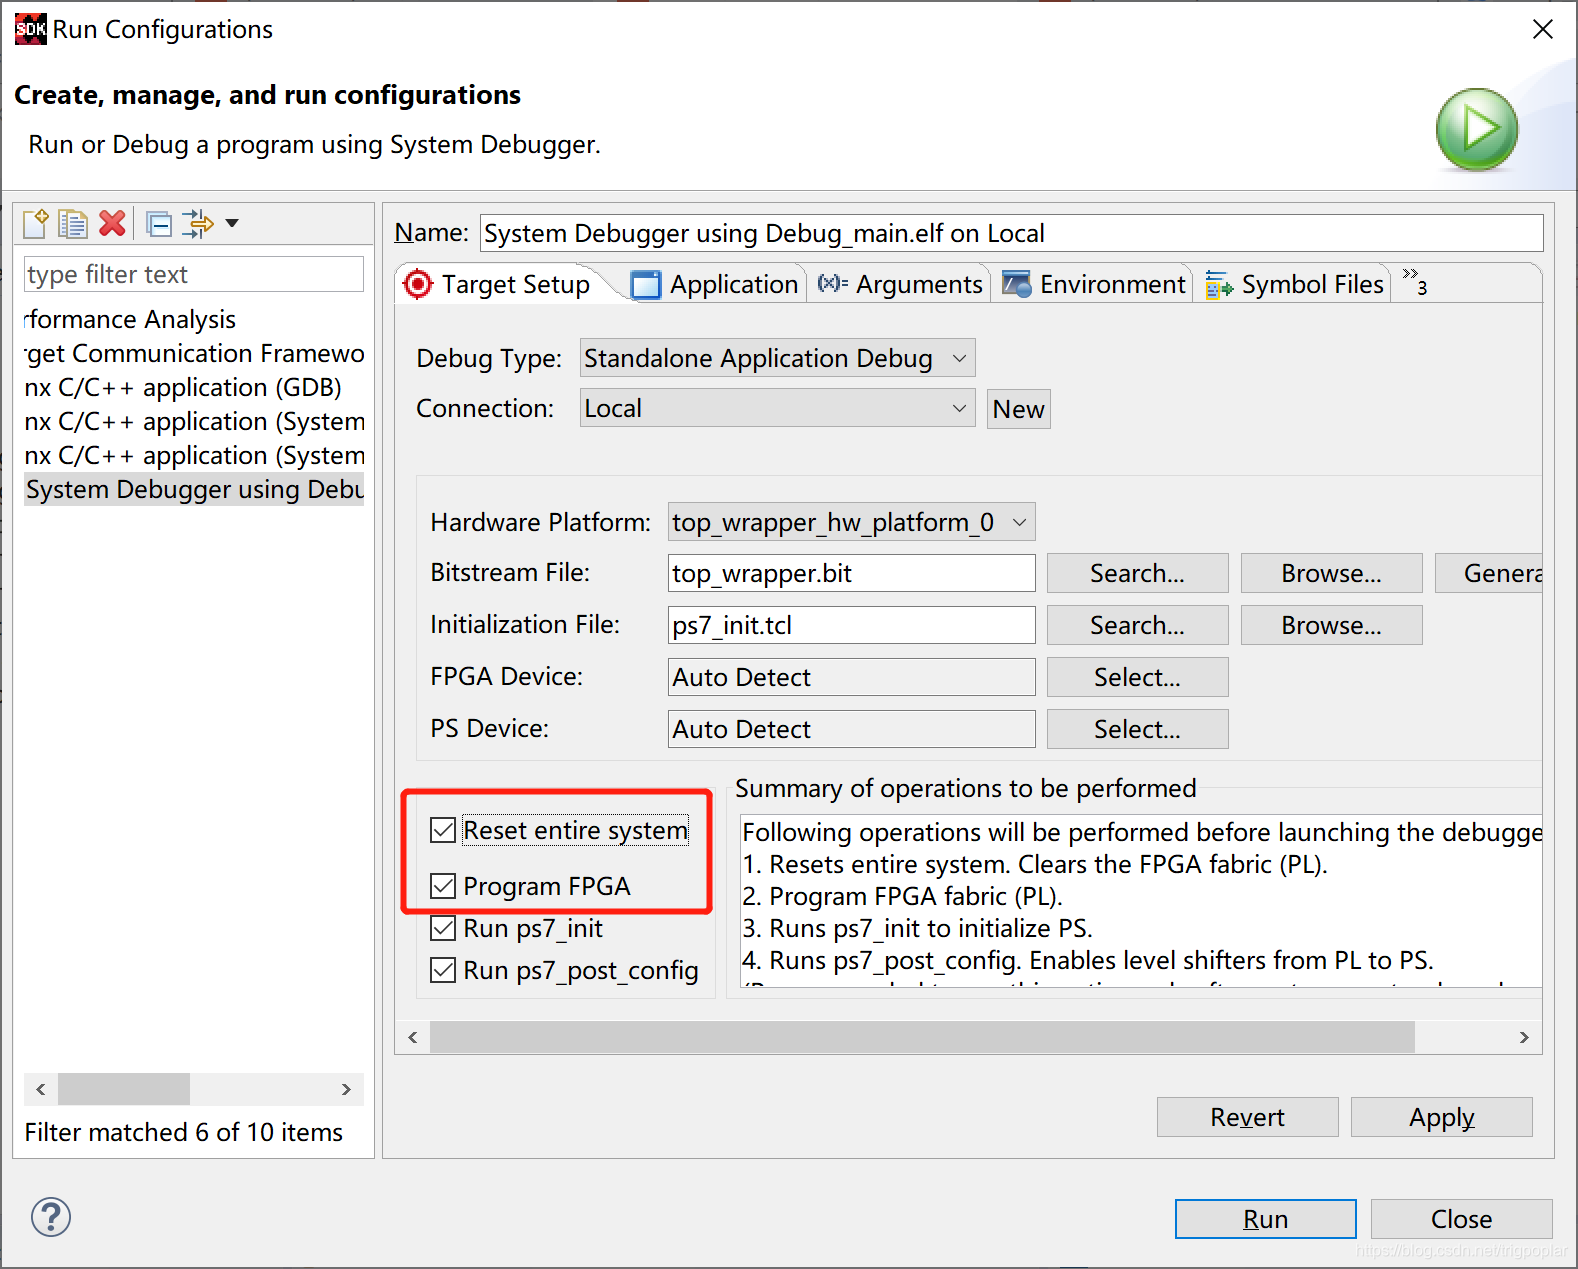Click the Run button
Screen dimensions: 1578x1269
[x=1265, y=1219]
